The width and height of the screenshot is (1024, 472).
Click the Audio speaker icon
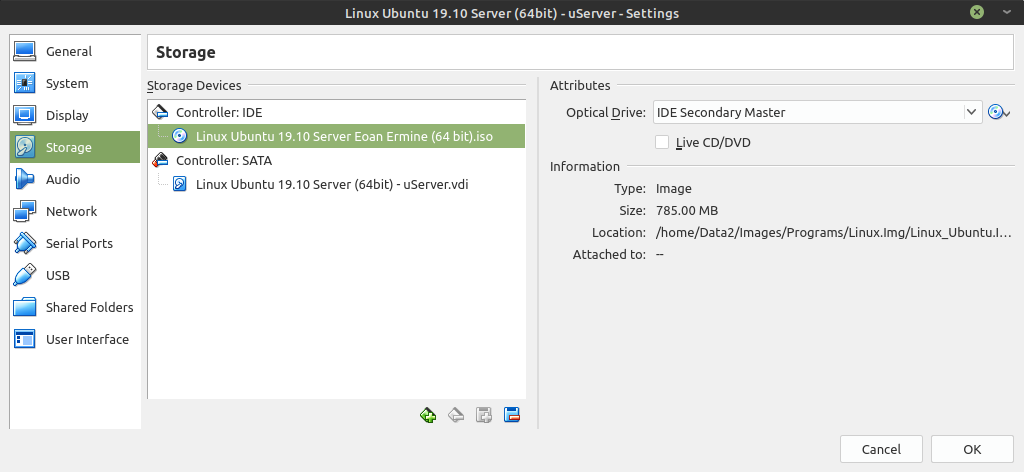(25, 180)
